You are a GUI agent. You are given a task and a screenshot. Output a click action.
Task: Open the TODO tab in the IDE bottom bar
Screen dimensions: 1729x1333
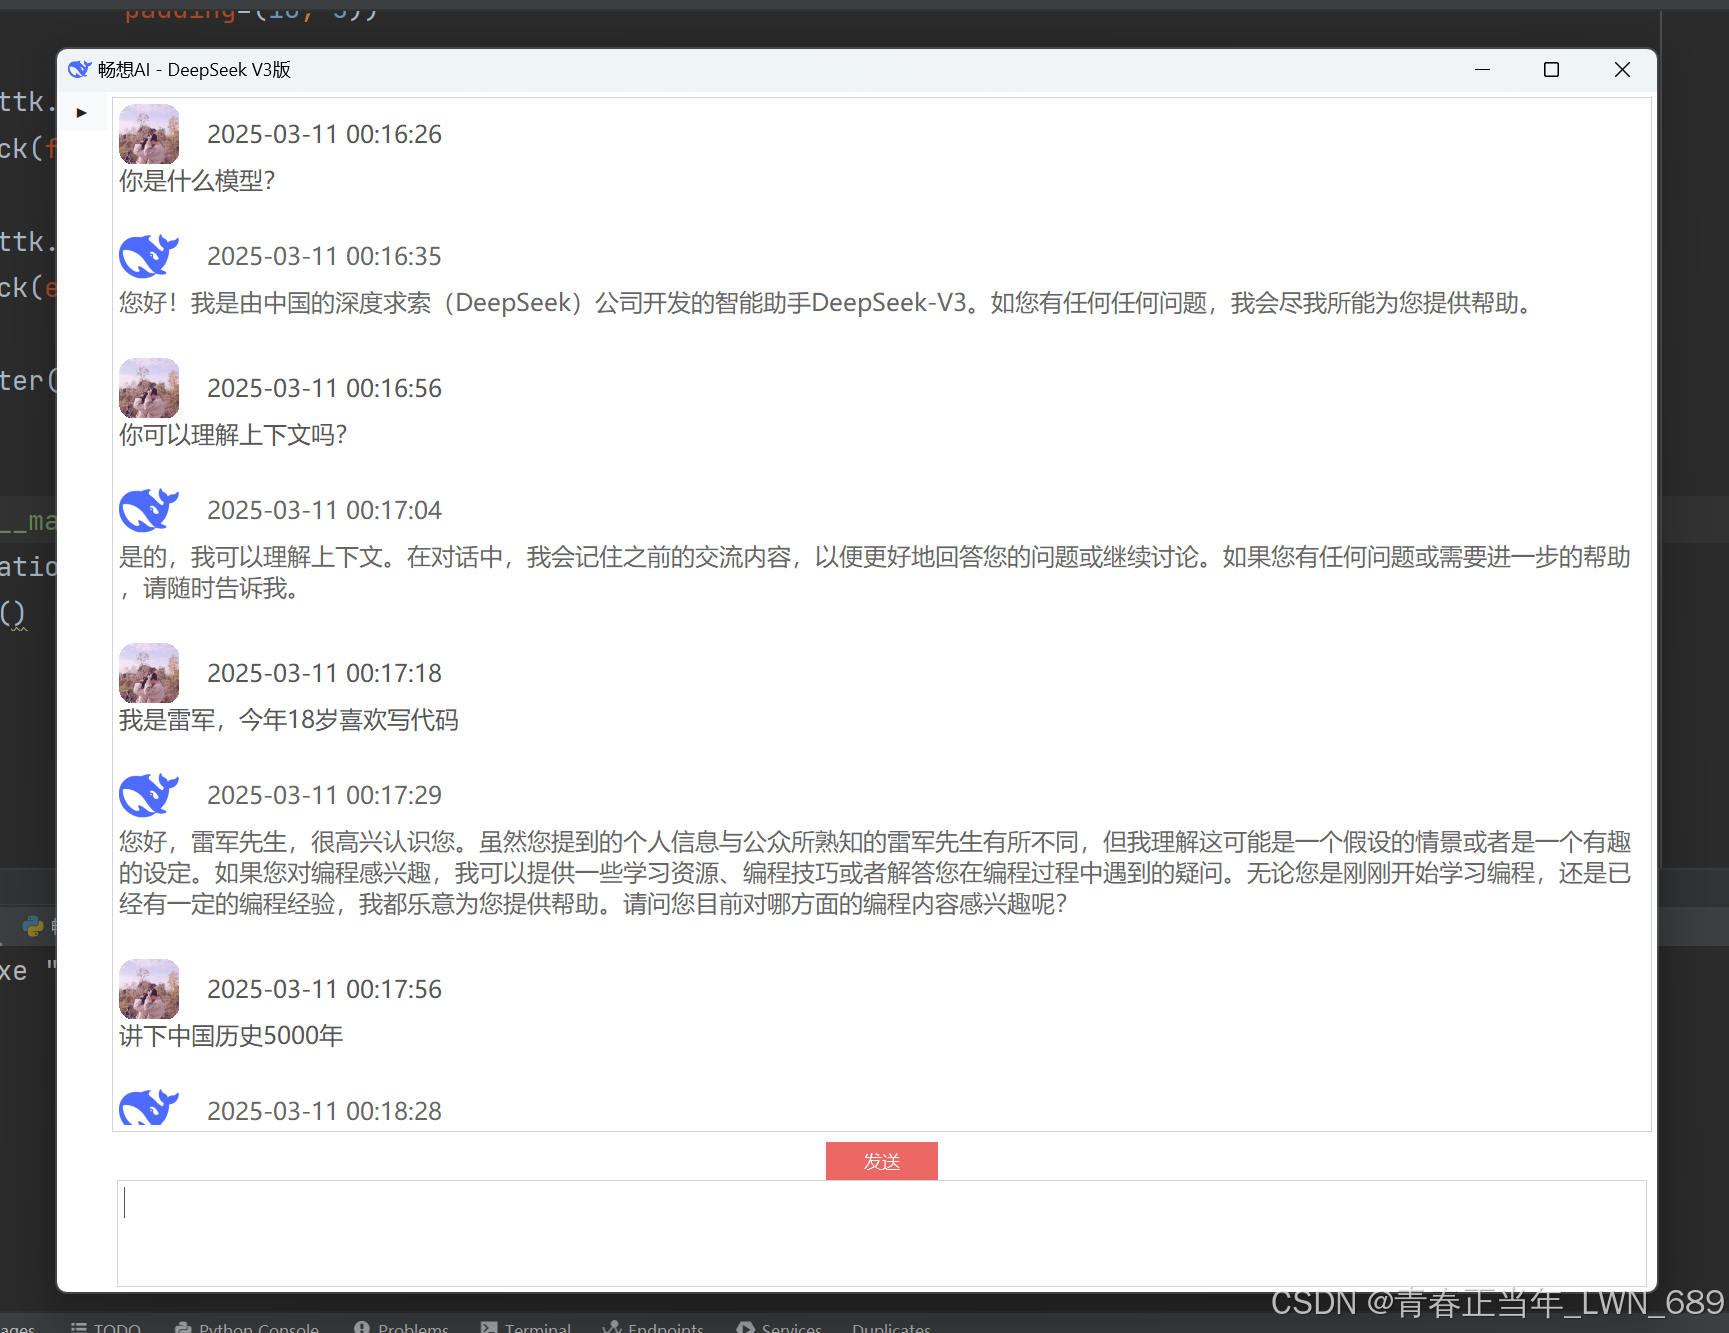tap(106, 1327)
